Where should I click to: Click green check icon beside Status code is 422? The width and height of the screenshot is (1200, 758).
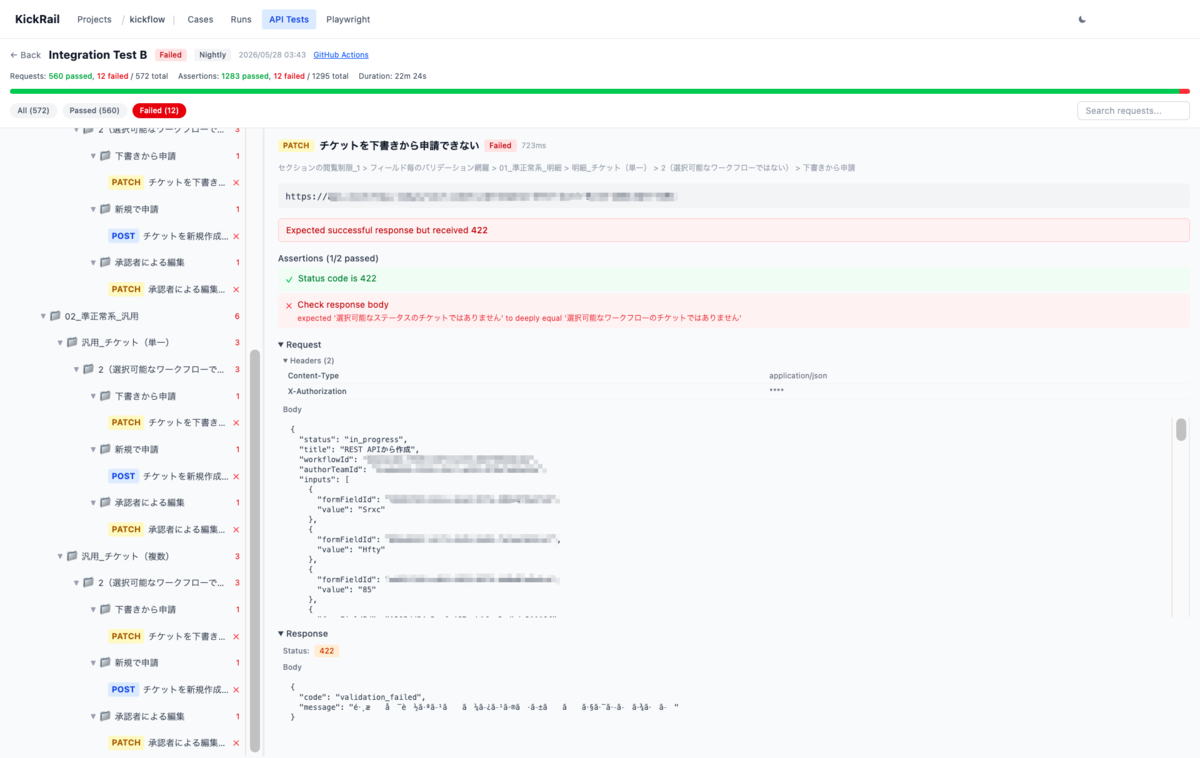point(289,279)
